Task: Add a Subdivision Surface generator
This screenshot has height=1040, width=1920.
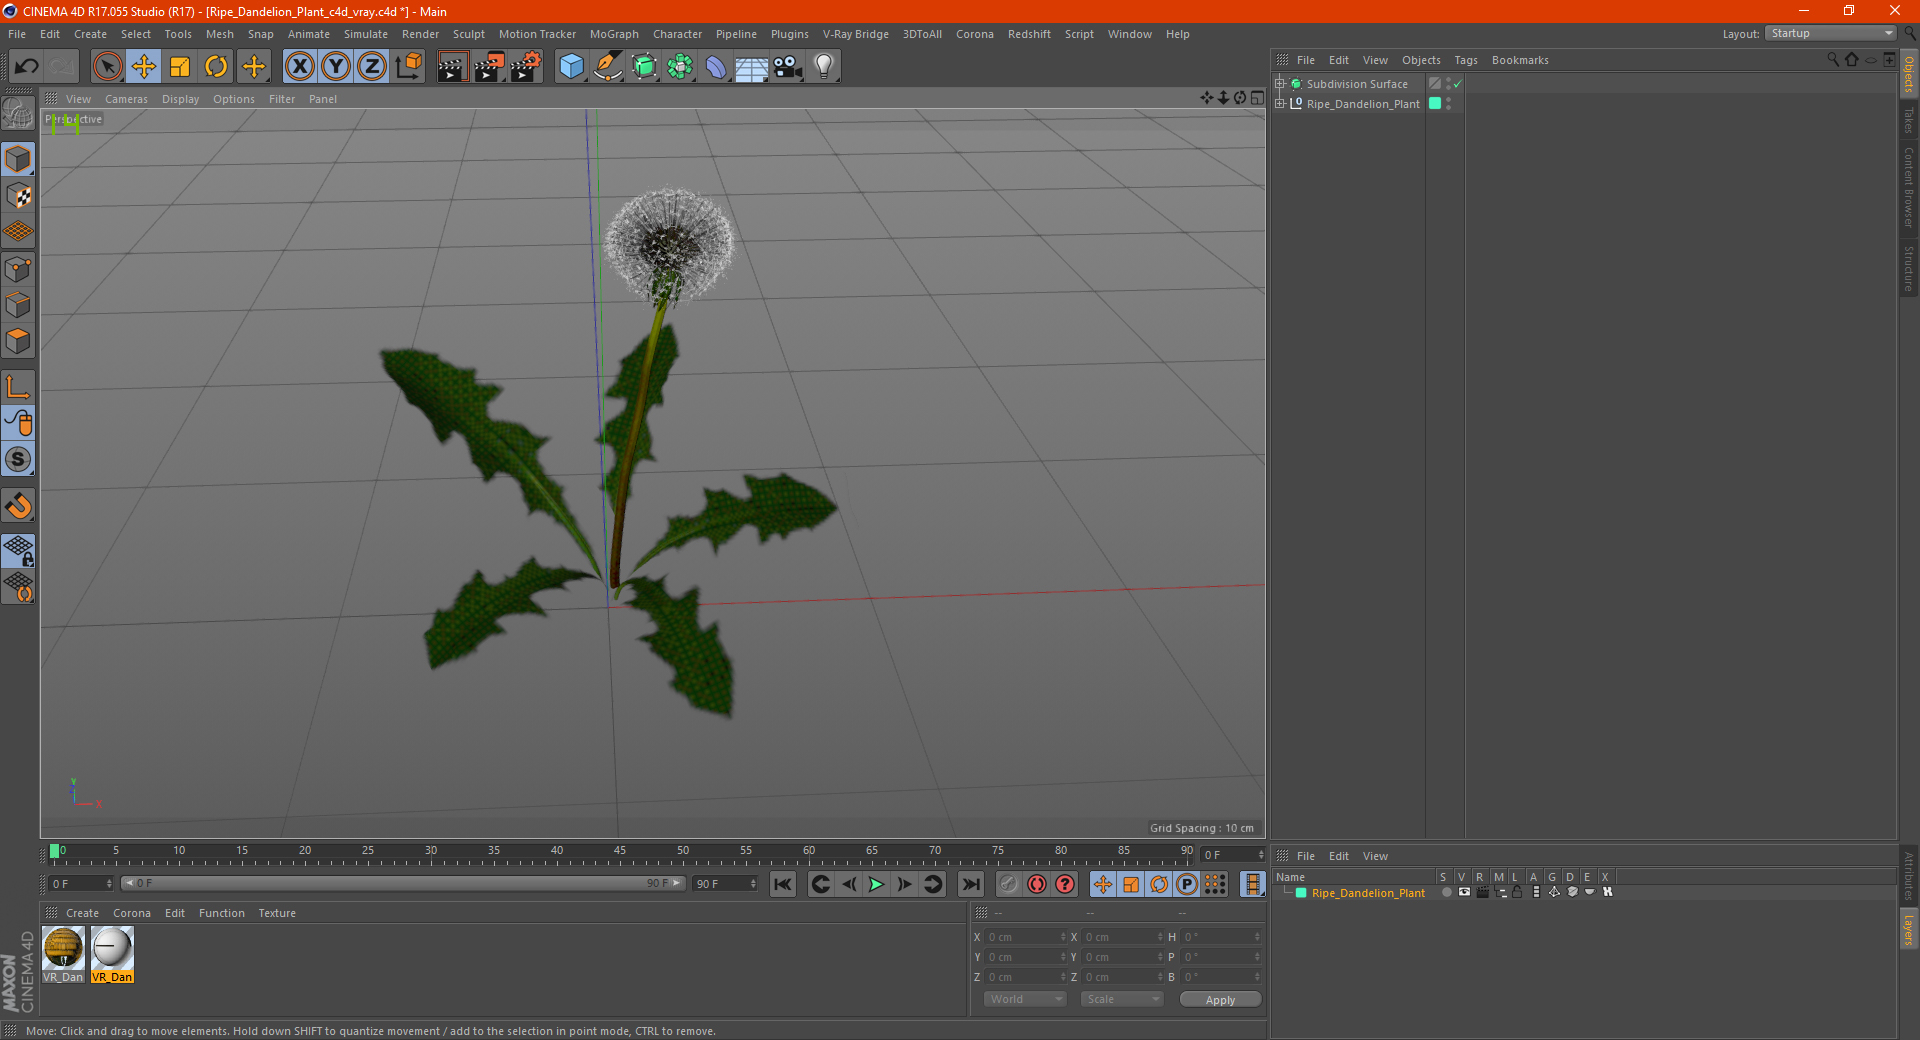Action: click(x=644, y=67)
